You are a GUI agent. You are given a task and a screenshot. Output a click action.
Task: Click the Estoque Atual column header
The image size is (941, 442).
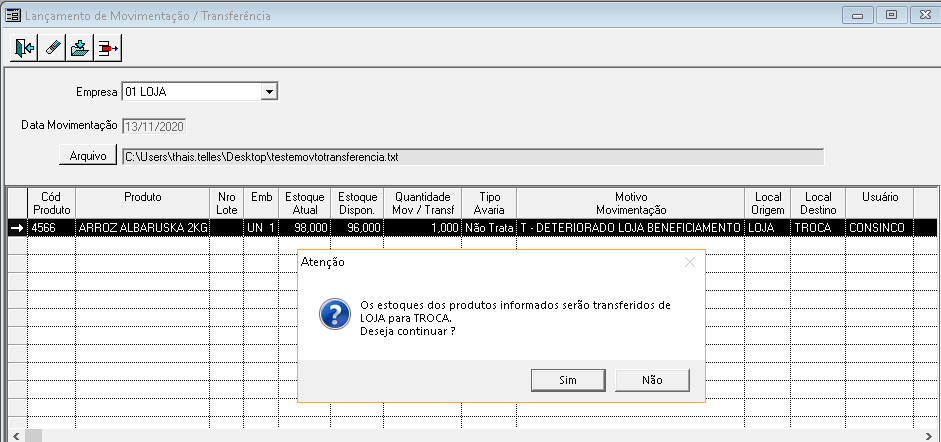(305, 203)
